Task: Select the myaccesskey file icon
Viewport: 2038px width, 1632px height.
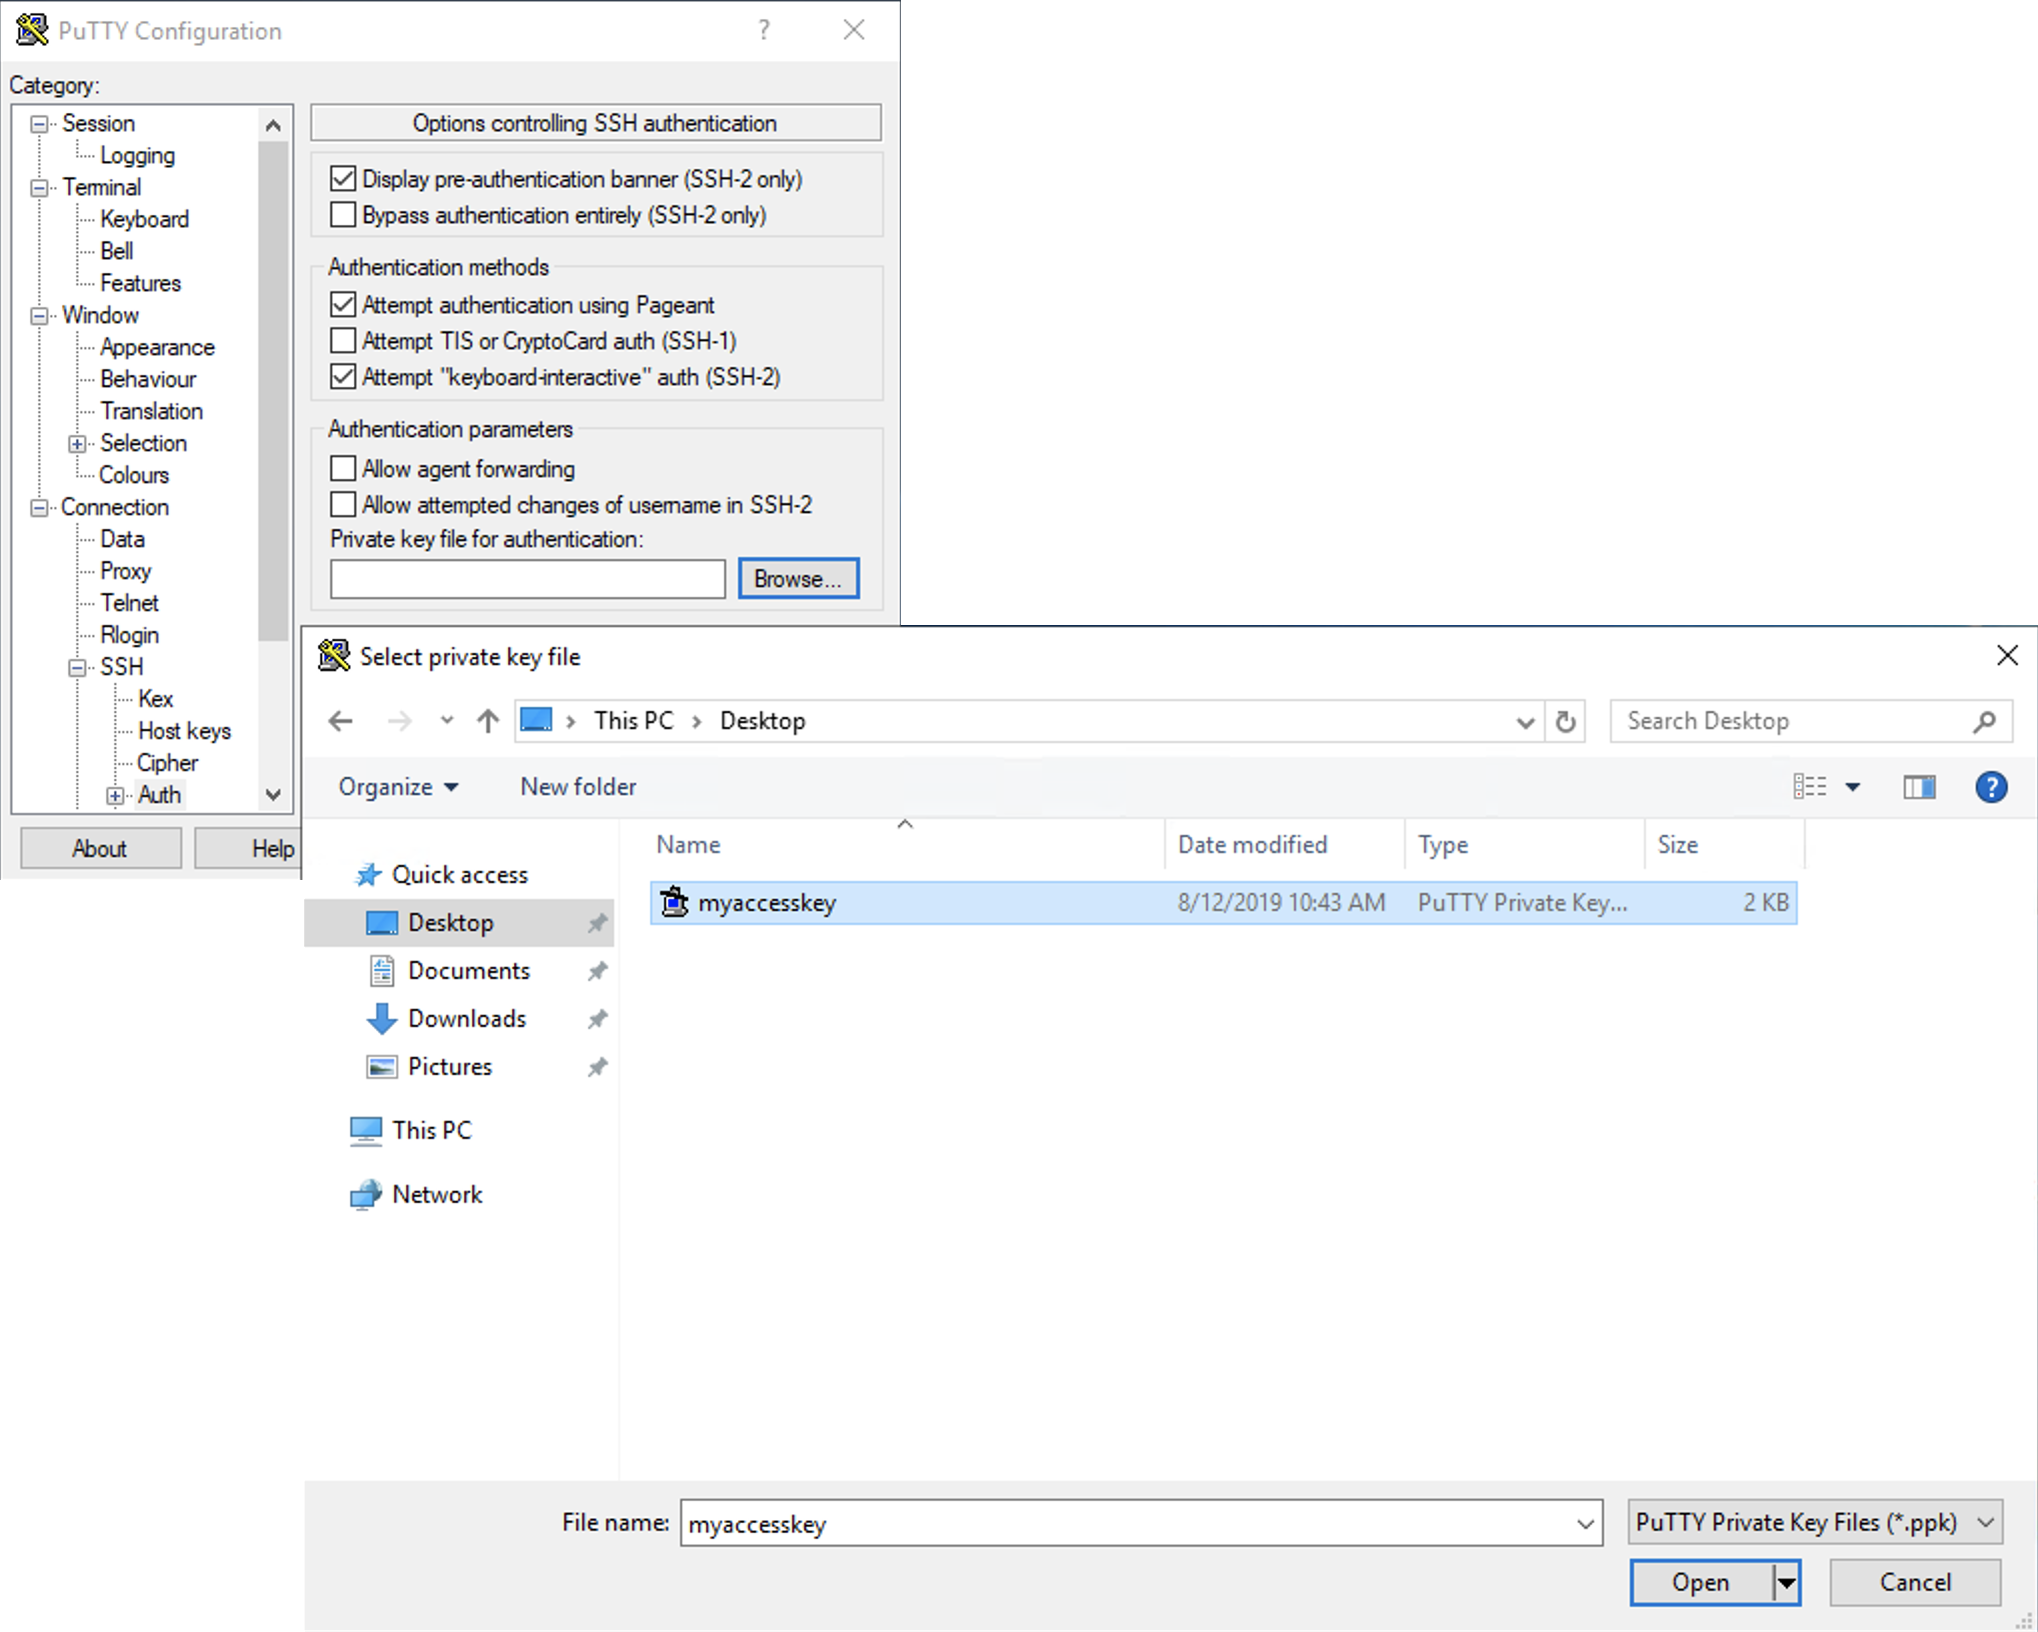Action: pyautogui.click(x=675, y=902)
